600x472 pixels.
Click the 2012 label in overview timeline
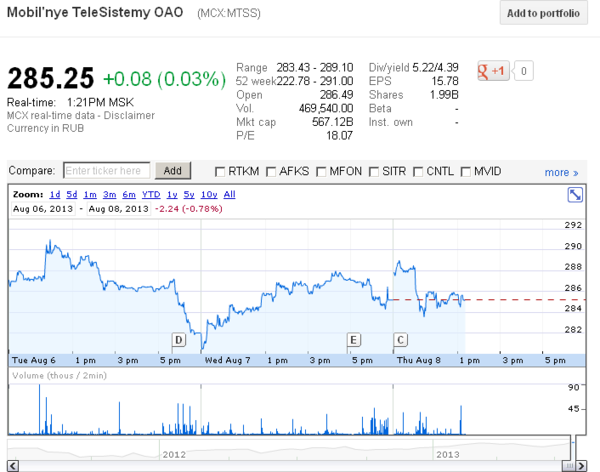174,454
